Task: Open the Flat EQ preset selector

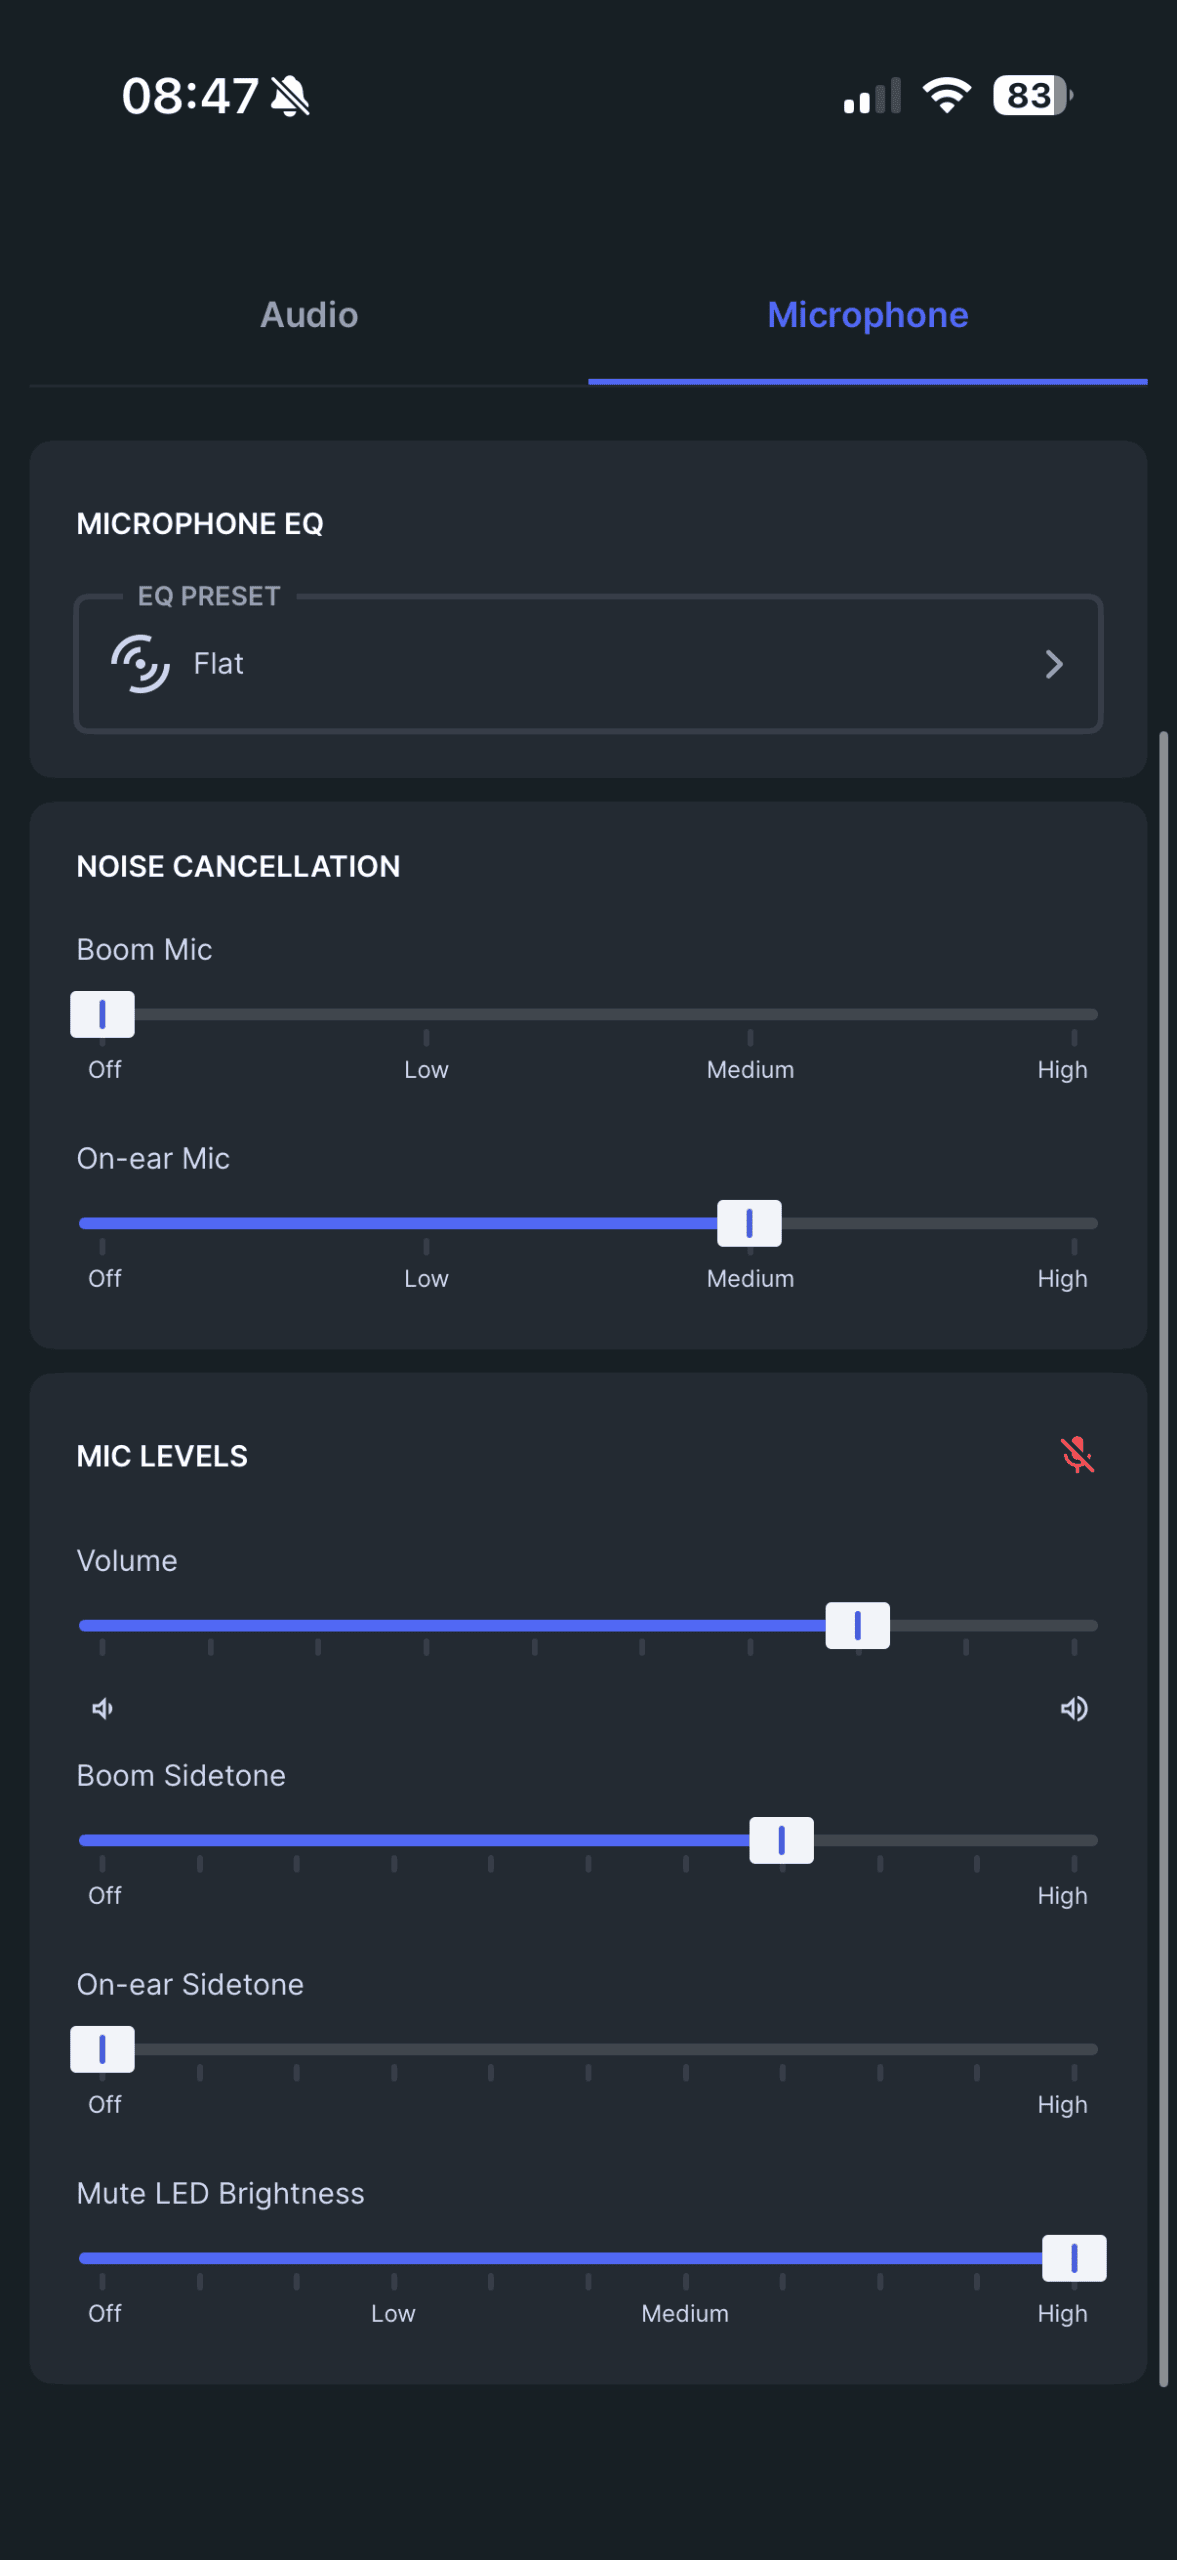Action: tap(588, 664)
